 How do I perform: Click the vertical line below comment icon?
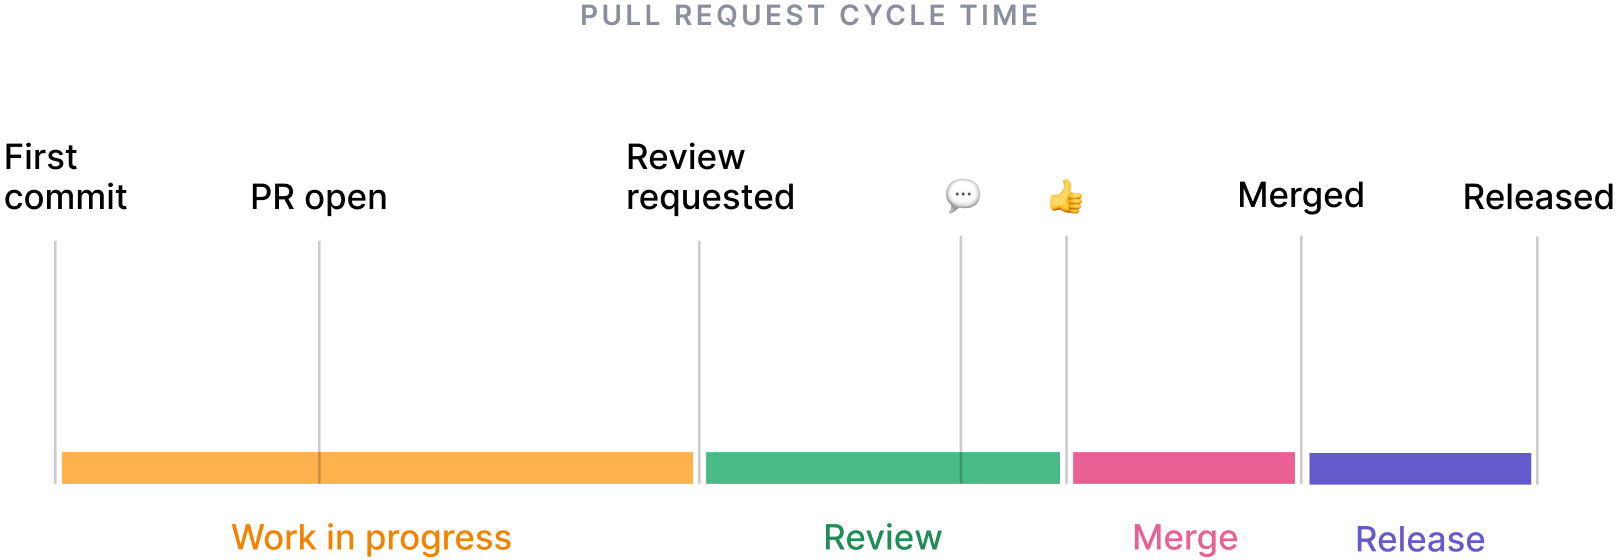click(x=961, y=360)
